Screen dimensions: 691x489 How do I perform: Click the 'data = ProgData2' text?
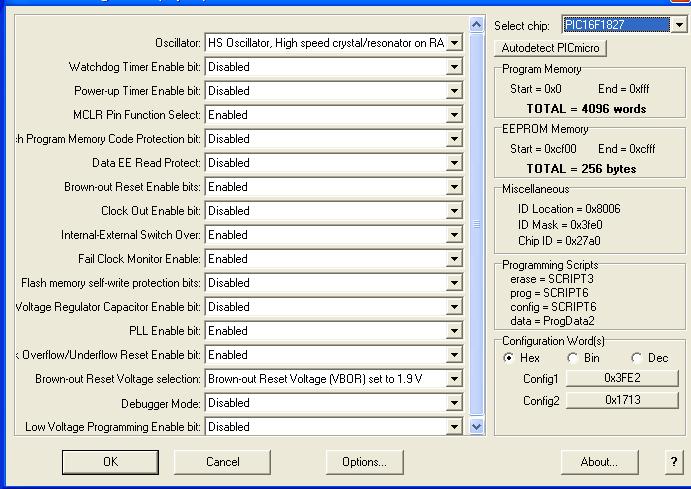(552, 321)
